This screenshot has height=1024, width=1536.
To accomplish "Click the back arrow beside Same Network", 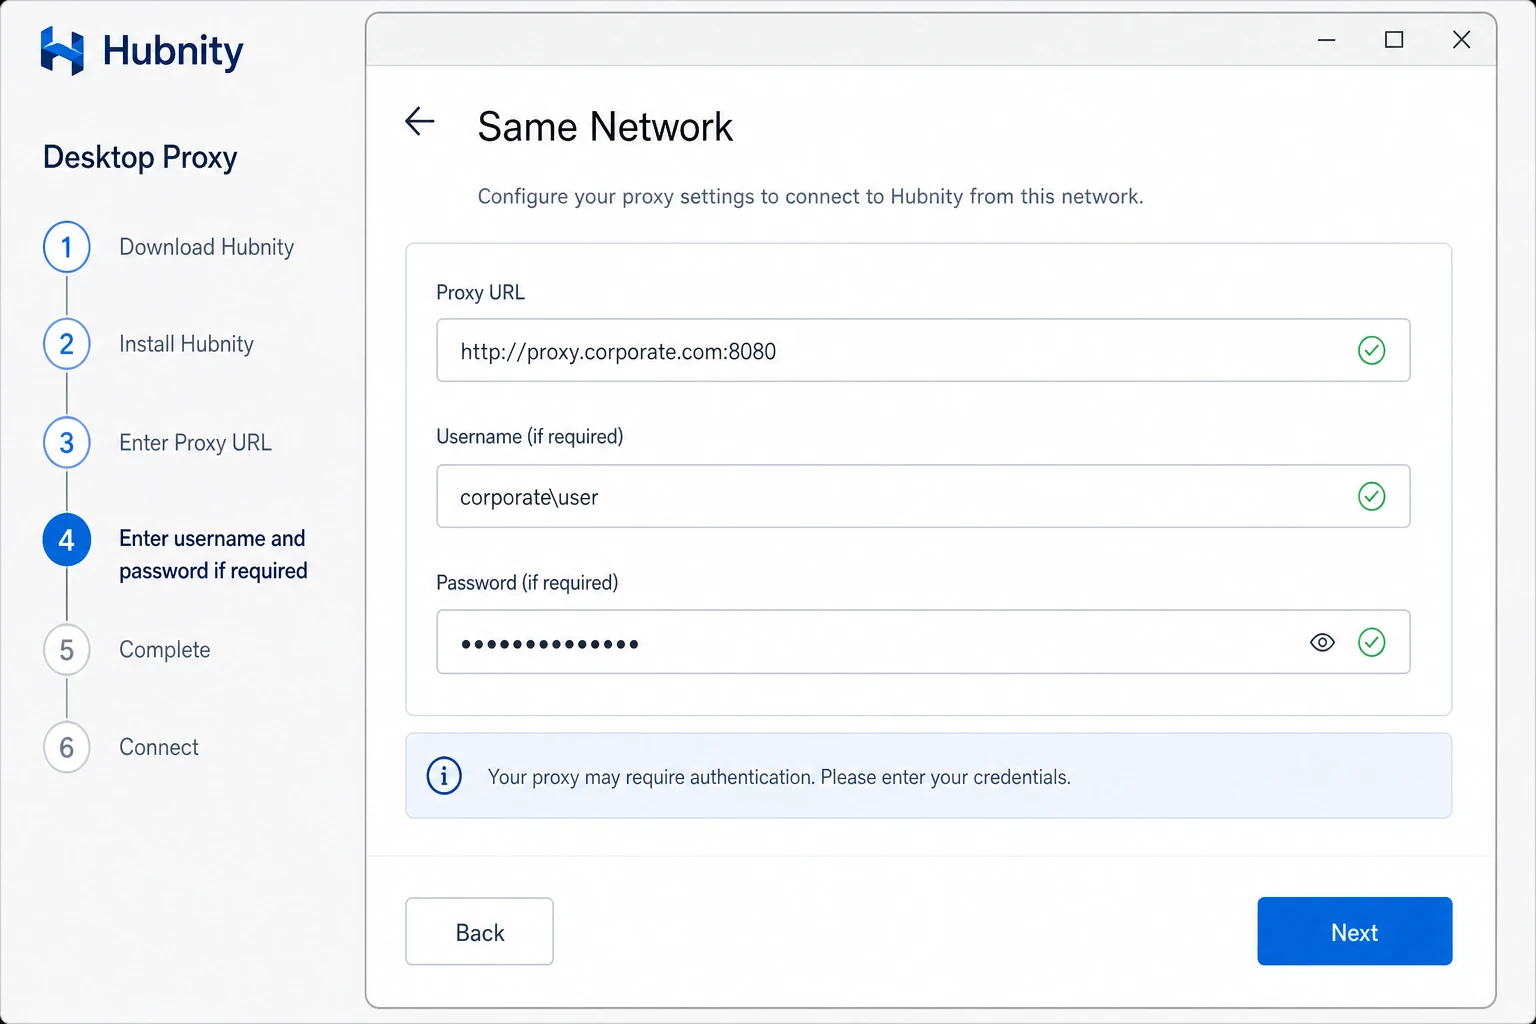I will [420, 122].
